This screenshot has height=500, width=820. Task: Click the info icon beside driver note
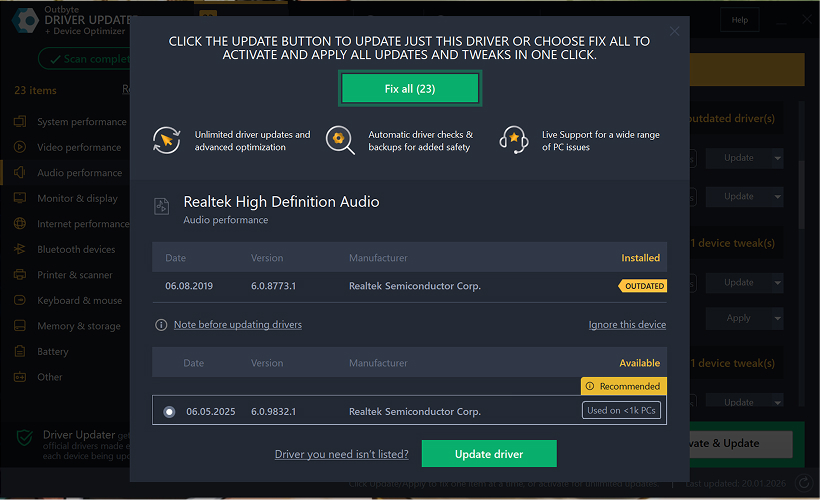point(161,325)
